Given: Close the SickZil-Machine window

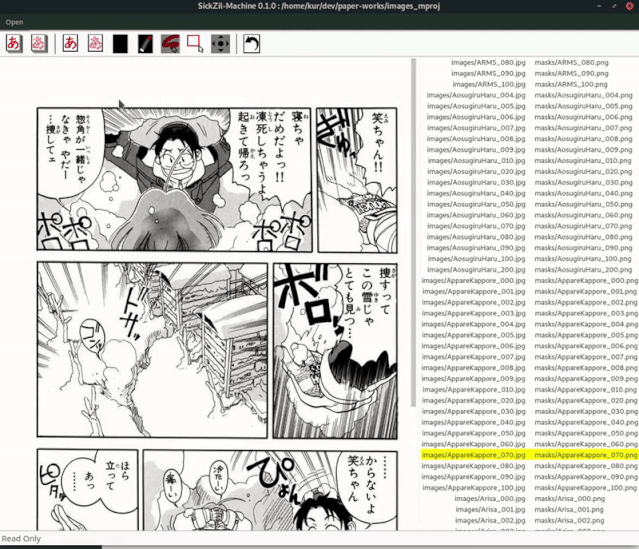Looking at the screenshot, I should pyautogui.click(x=629, y=6).
